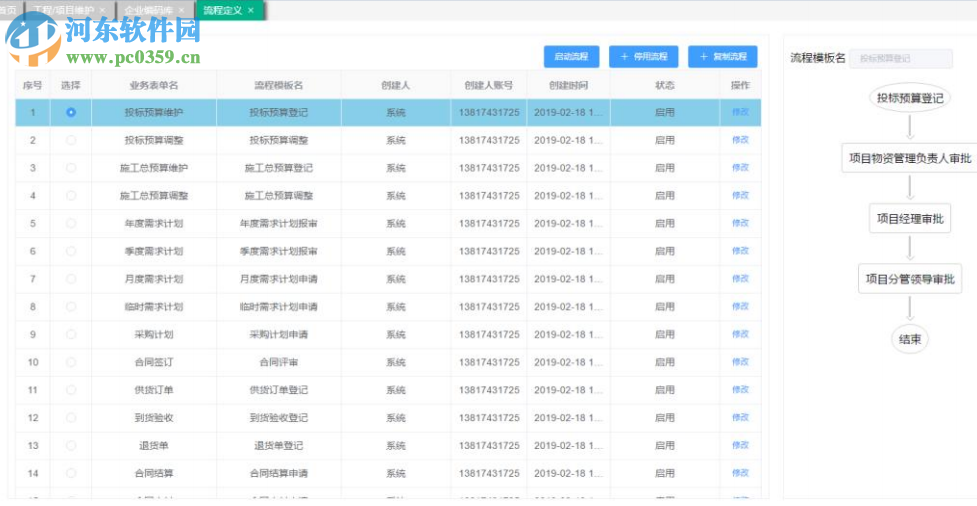Screen dimensions: 977x506
Task: Click the 年度需求计划报审 template cell
Action: (279, 223)
